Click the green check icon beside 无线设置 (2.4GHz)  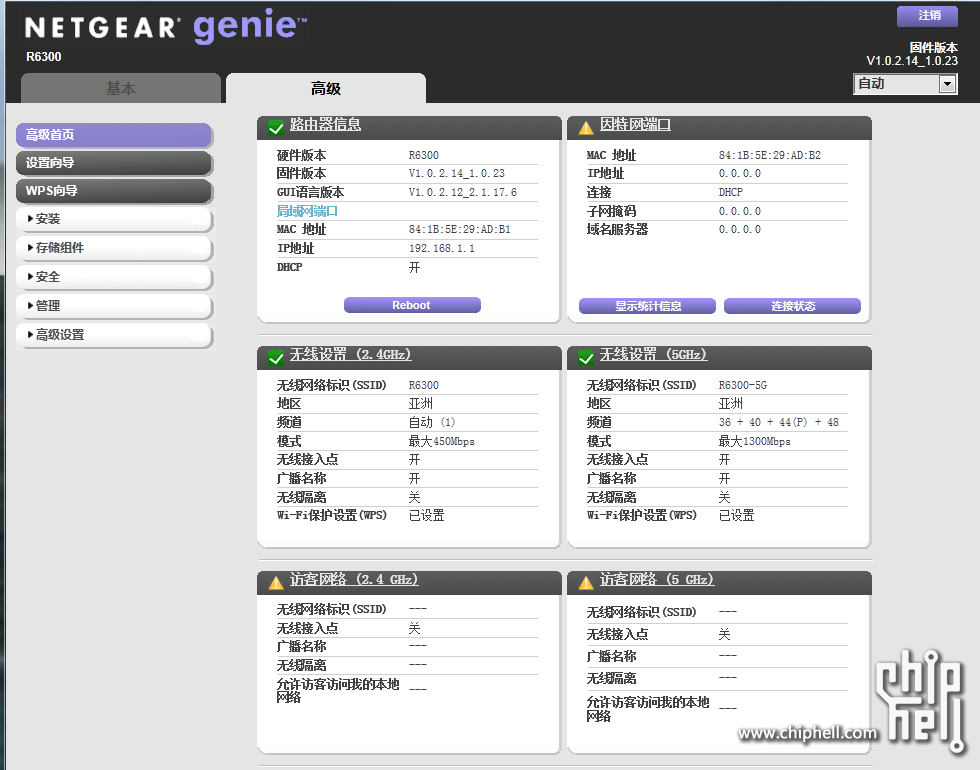[x=276, y=358]
